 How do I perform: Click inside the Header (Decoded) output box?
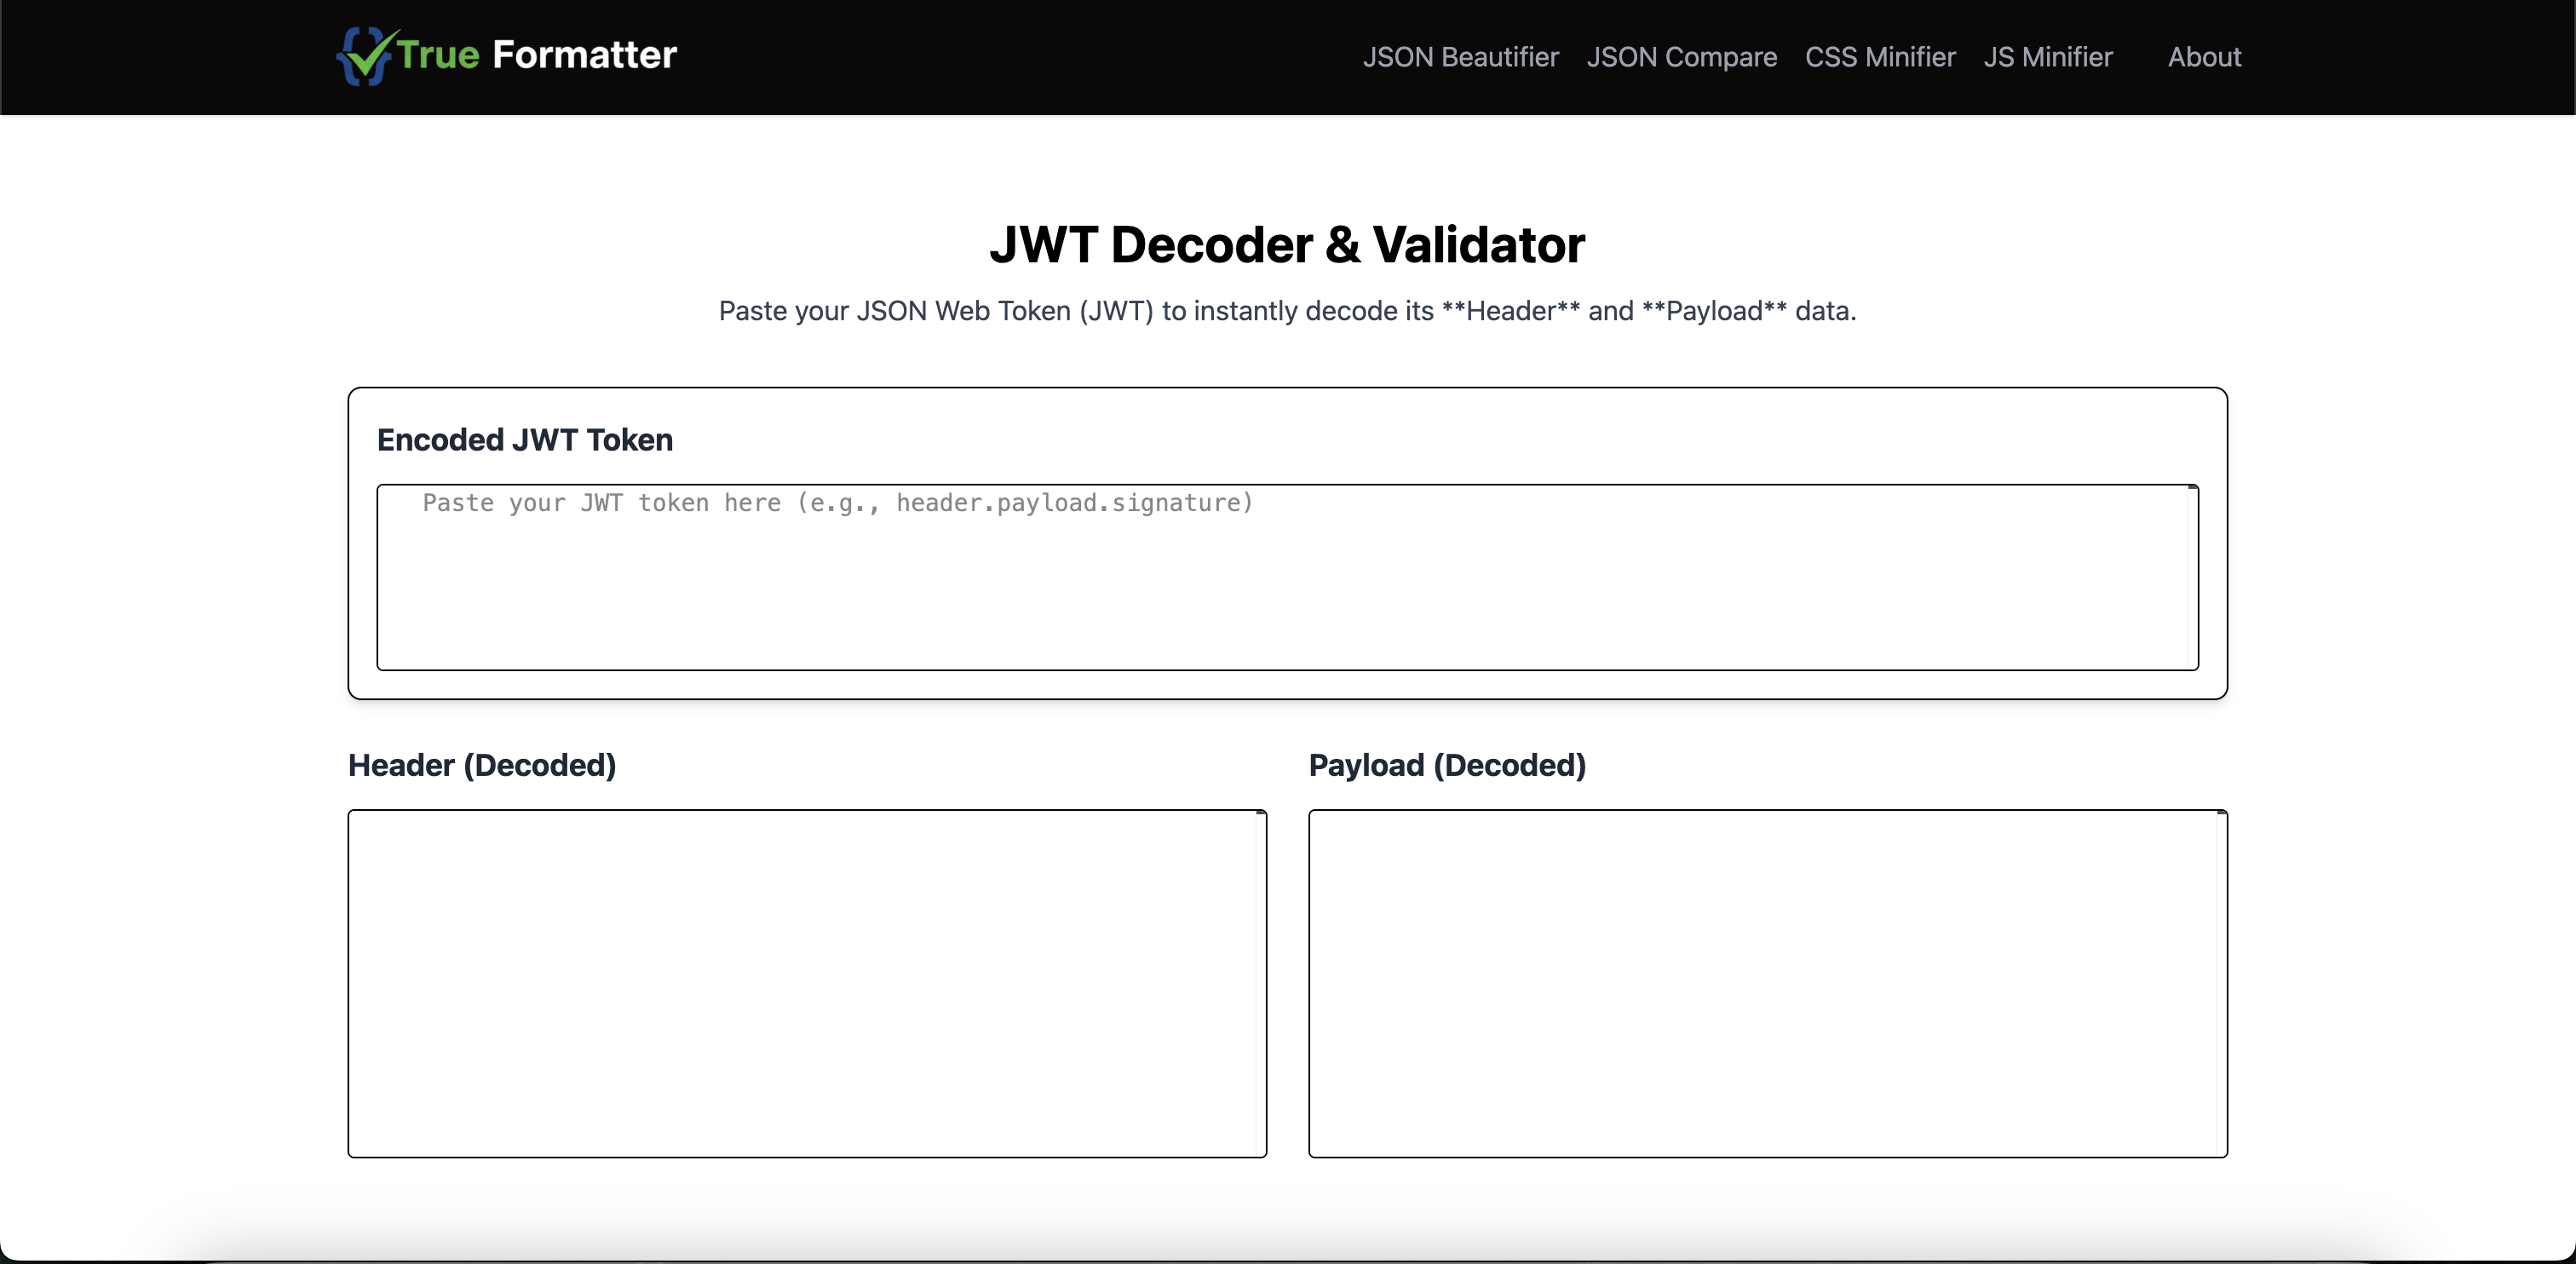pos(800,984)
